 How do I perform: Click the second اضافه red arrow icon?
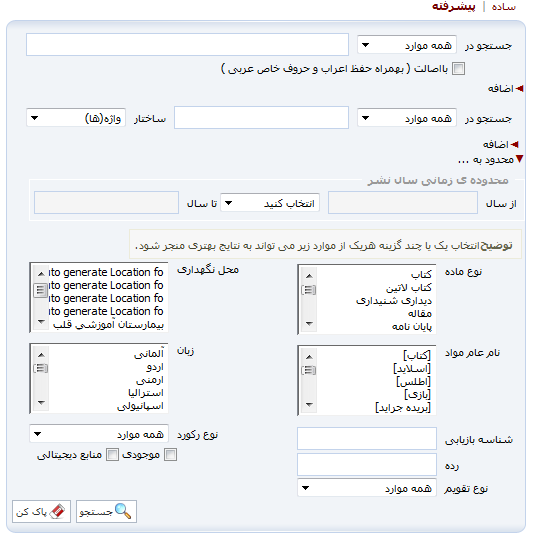pos(515,144)
